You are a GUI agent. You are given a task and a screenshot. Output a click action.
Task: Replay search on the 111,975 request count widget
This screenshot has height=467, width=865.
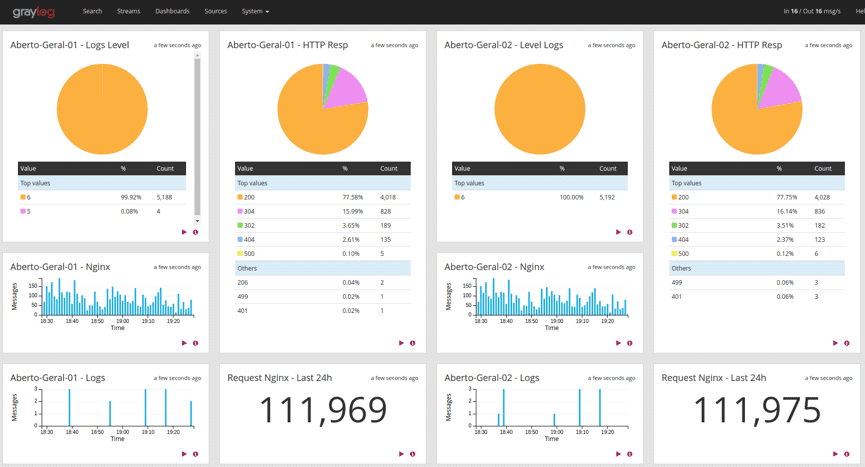coord(835,454)
